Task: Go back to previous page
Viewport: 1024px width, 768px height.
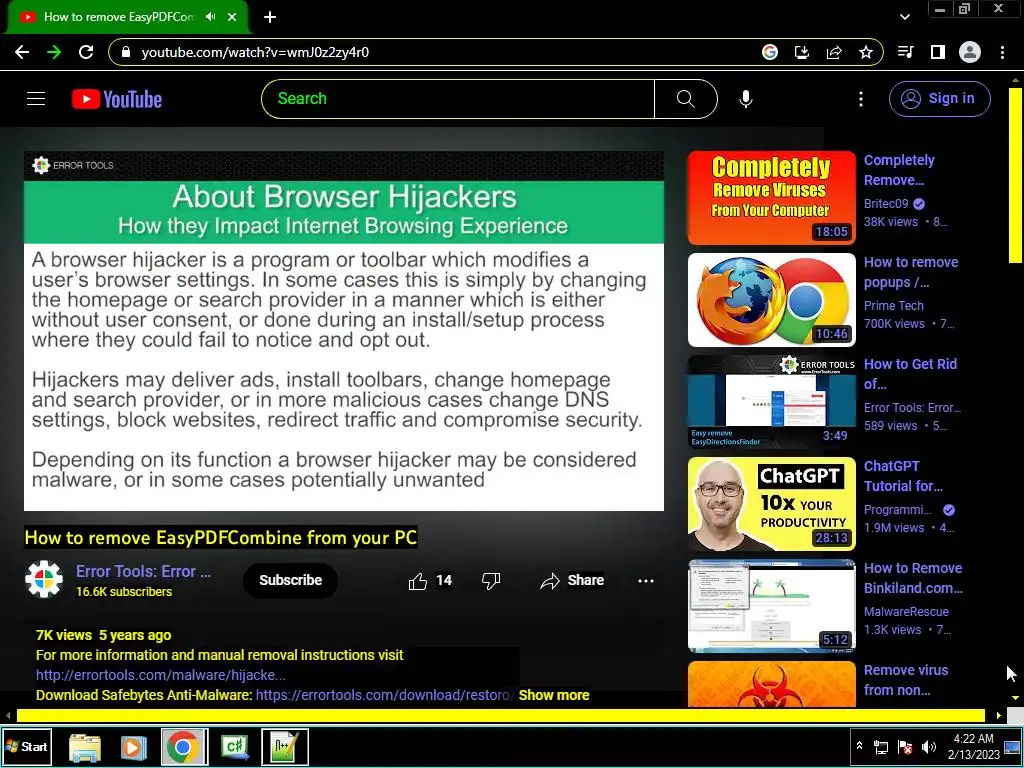Action: point(22,52)
